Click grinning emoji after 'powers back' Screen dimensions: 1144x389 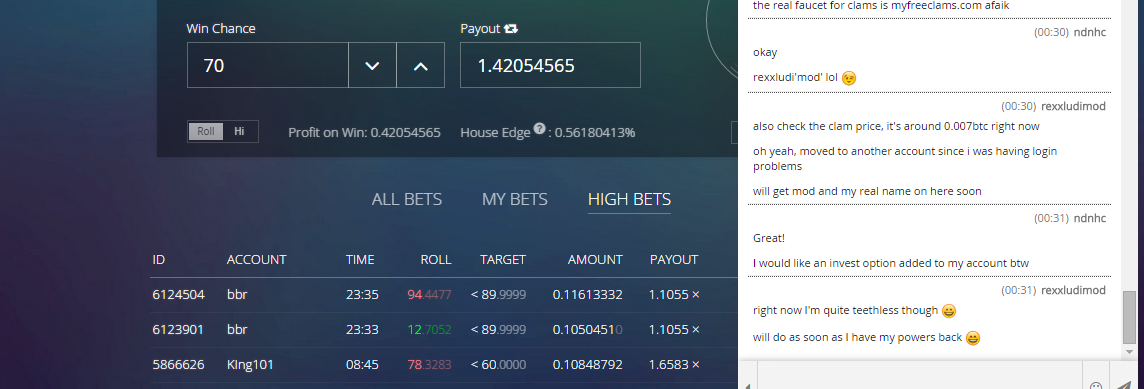pos(973,338)
